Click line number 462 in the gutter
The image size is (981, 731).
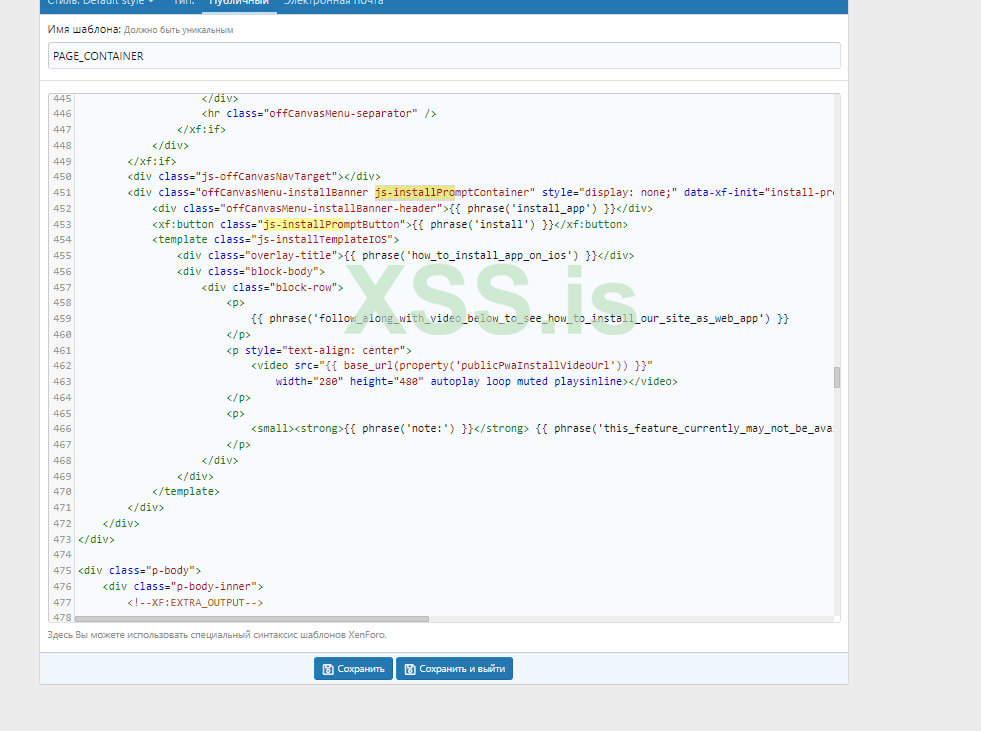point(62,366)
